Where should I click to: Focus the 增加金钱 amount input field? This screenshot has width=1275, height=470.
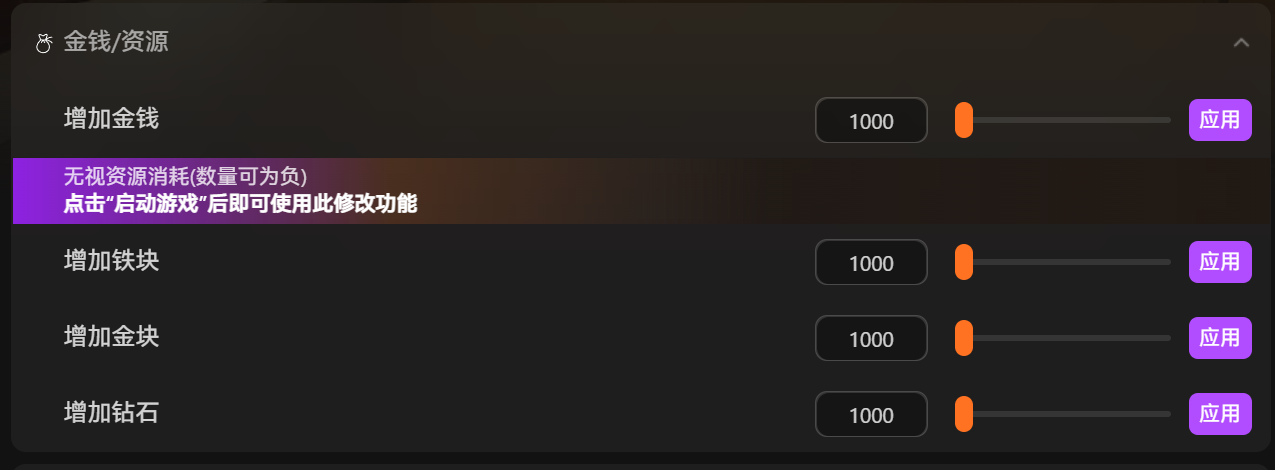point(871,121)
